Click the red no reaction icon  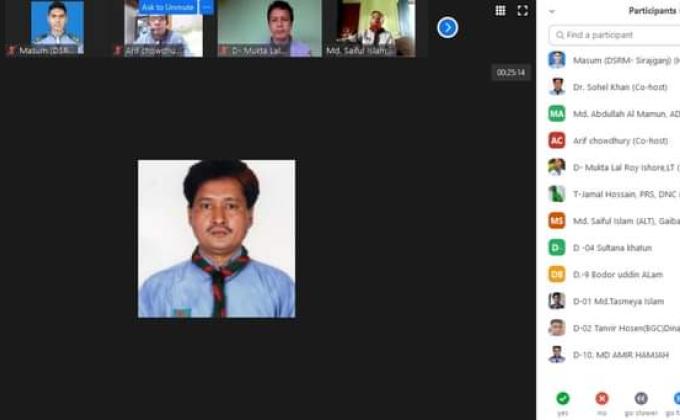(602, 398)
